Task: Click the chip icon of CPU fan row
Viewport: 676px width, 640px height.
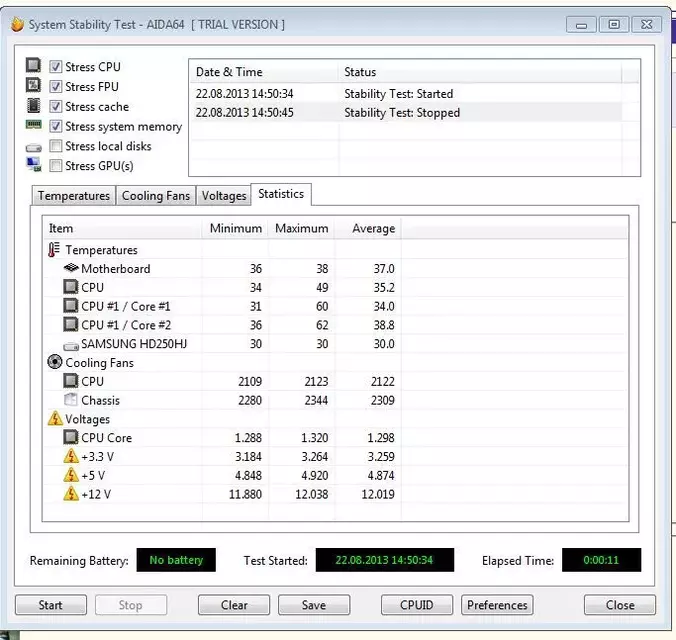Action: (71, 381)
